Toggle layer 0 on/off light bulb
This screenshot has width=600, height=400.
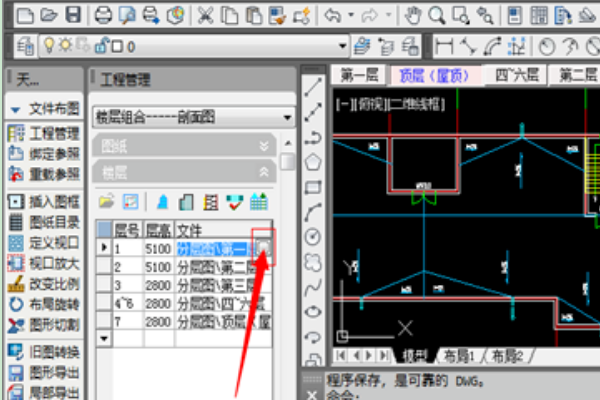(49, 46)
